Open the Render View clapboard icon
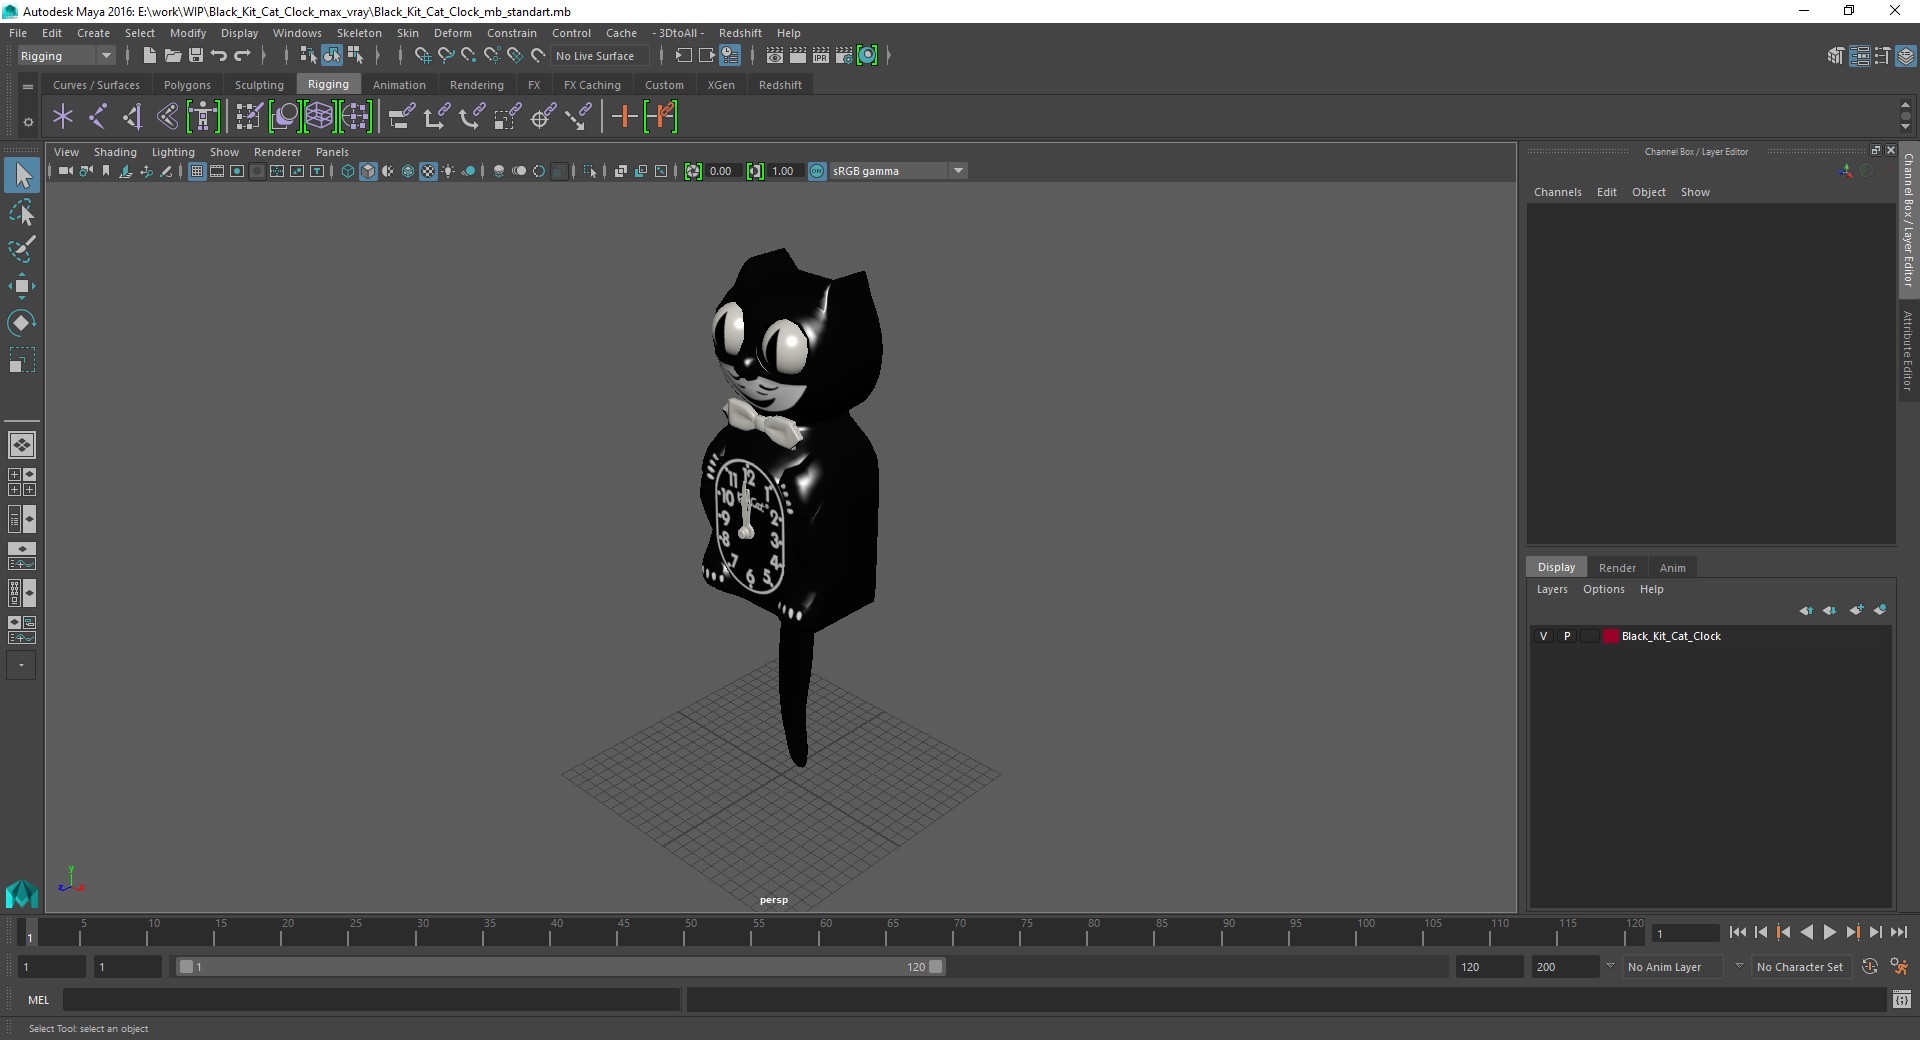This screenshot has height=1040, width=1920. click(775, 56)
